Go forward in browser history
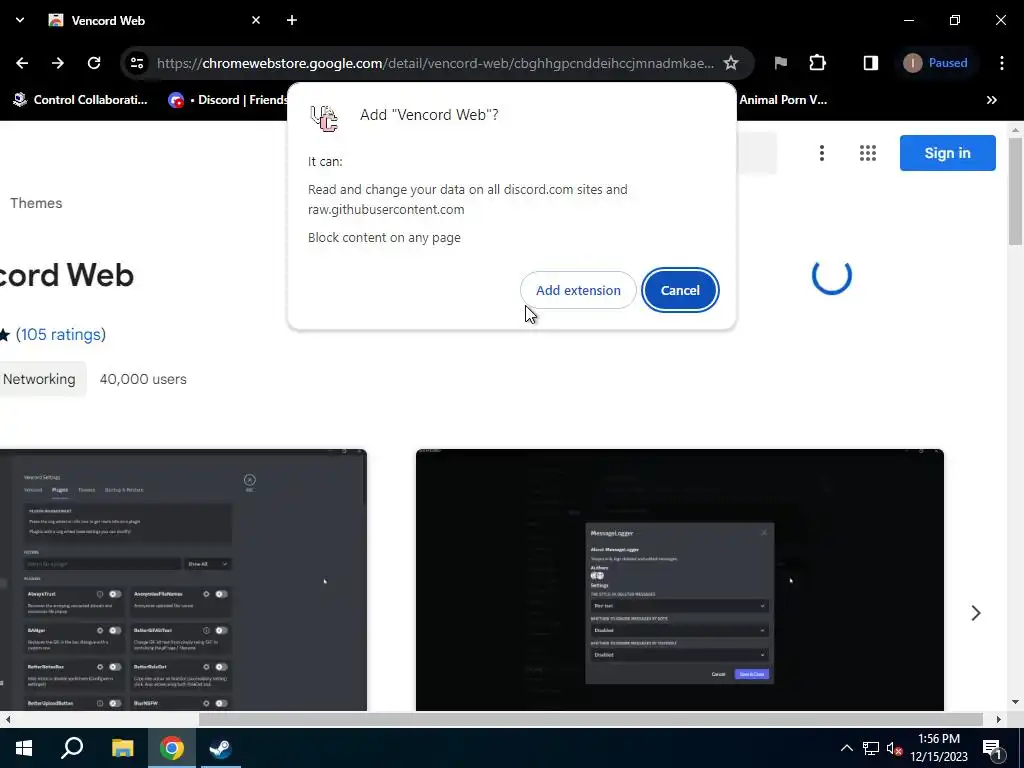This screenshot has height=768, width=1024. click(58, 63)
